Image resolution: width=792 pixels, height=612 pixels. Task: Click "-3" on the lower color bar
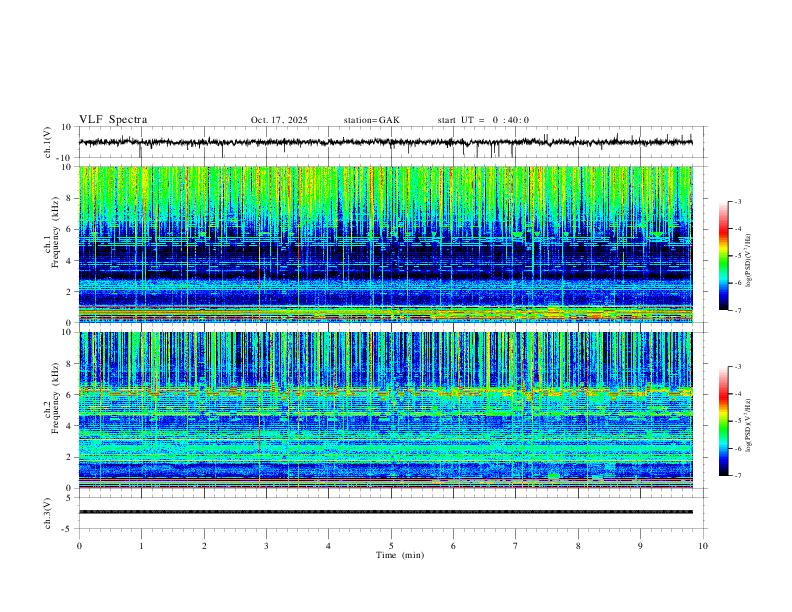pyautogui.click(x=737, y=367)
